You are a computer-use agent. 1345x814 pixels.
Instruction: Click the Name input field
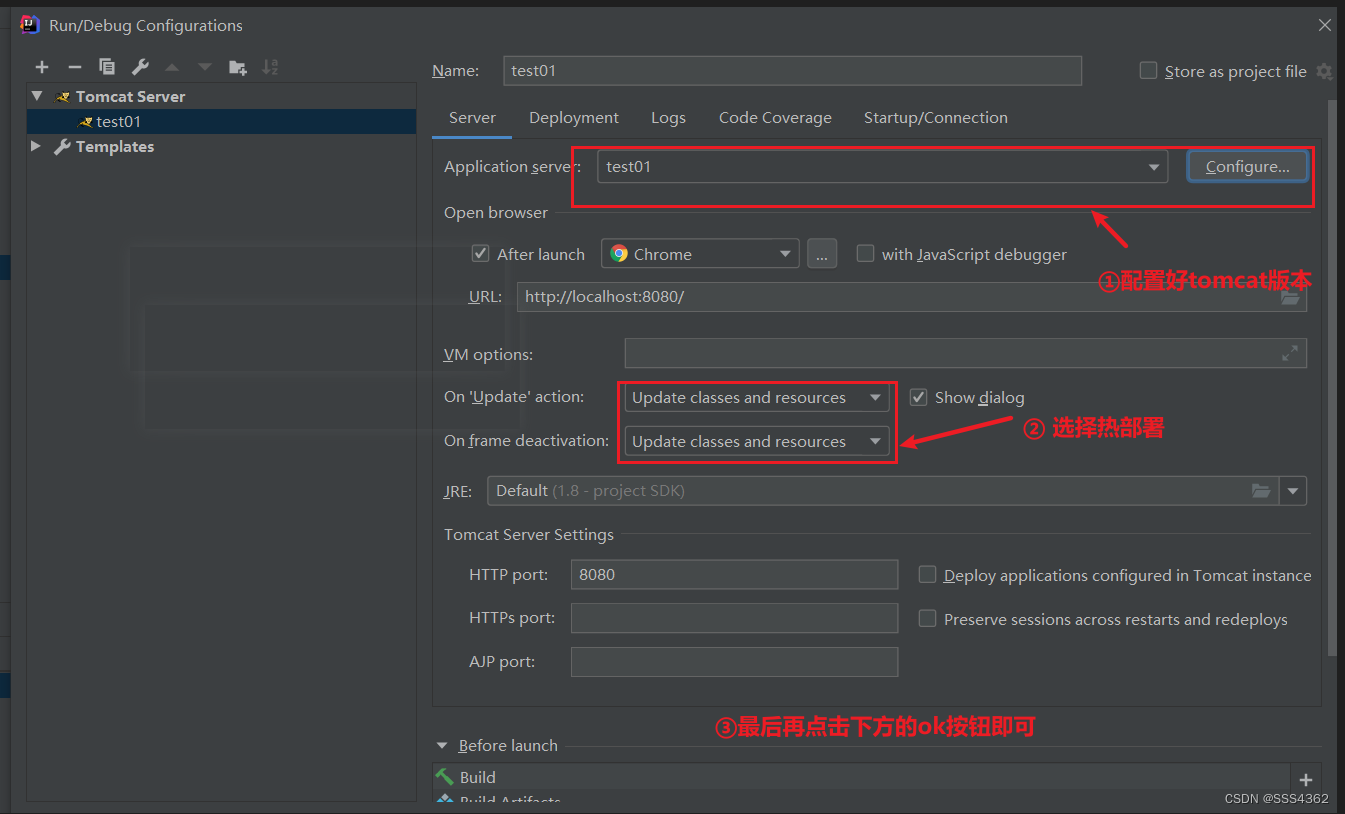(792, 71)
